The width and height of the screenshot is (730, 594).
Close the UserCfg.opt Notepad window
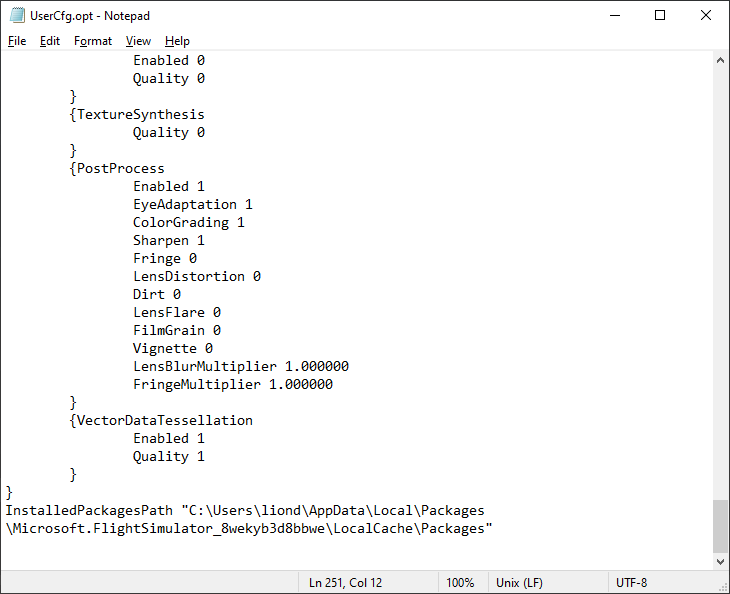point(706,15)
